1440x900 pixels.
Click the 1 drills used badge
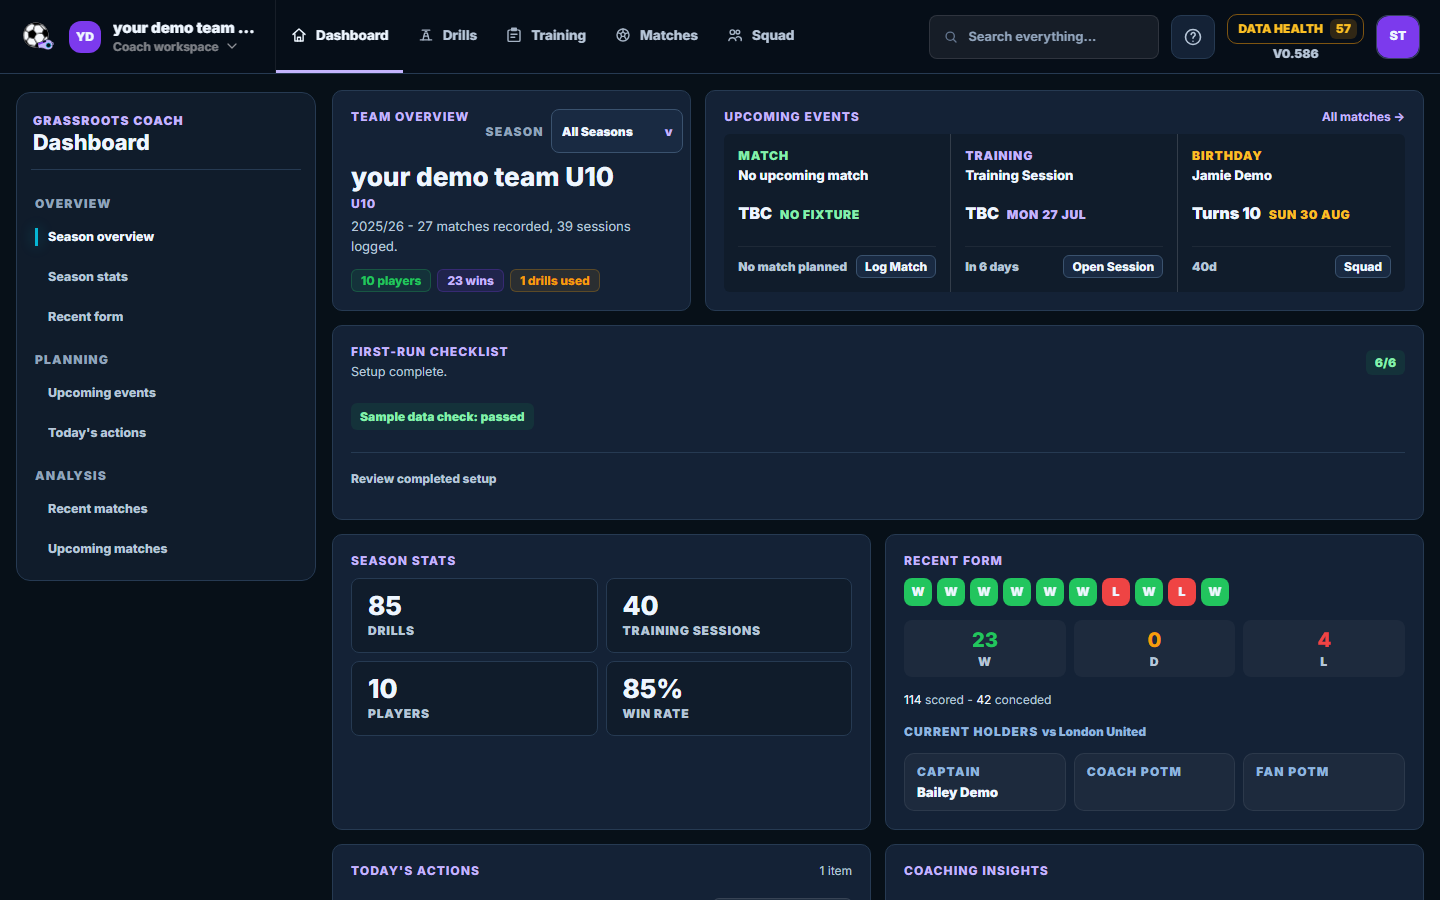(x=555, y=281)
